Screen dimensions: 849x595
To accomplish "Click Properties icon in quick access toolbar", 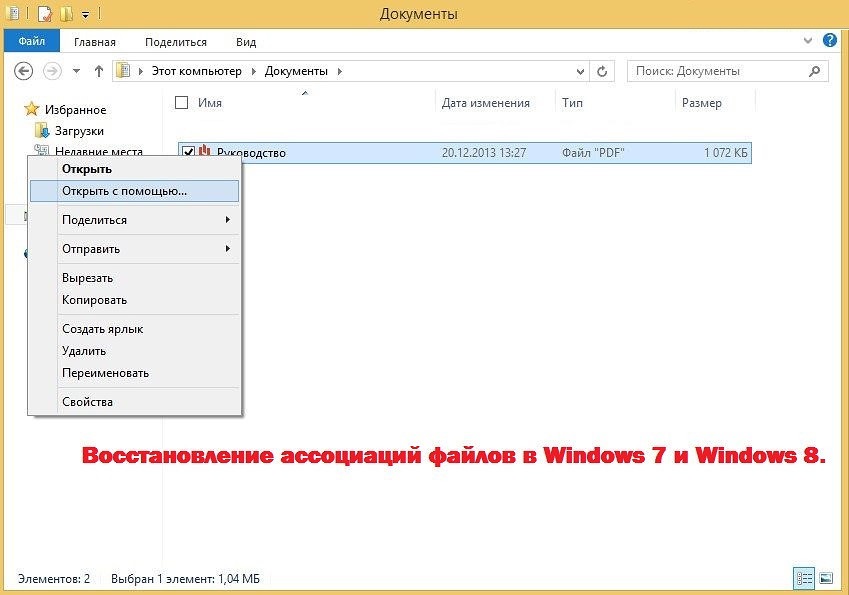I will click(45, 13).
